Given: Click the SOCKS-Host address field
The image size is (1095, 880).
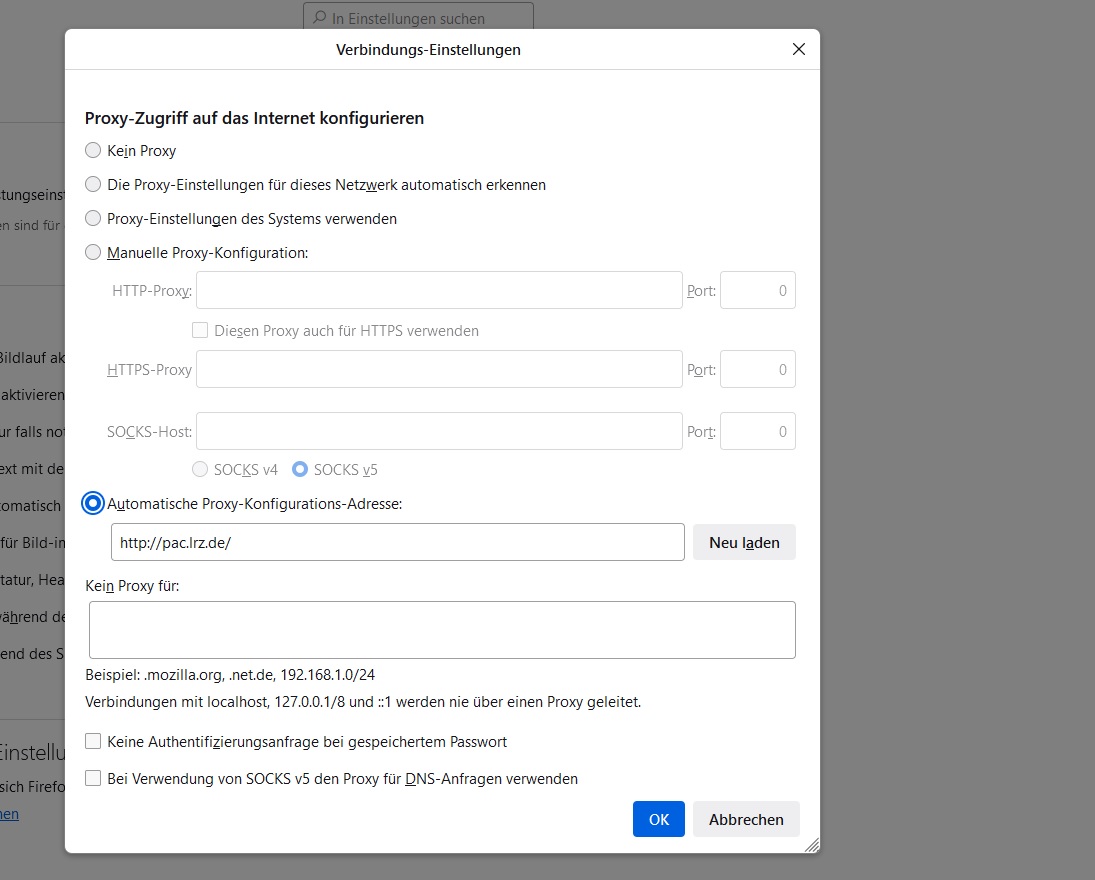Looking at the screenshot, I should tap(439, 432).
